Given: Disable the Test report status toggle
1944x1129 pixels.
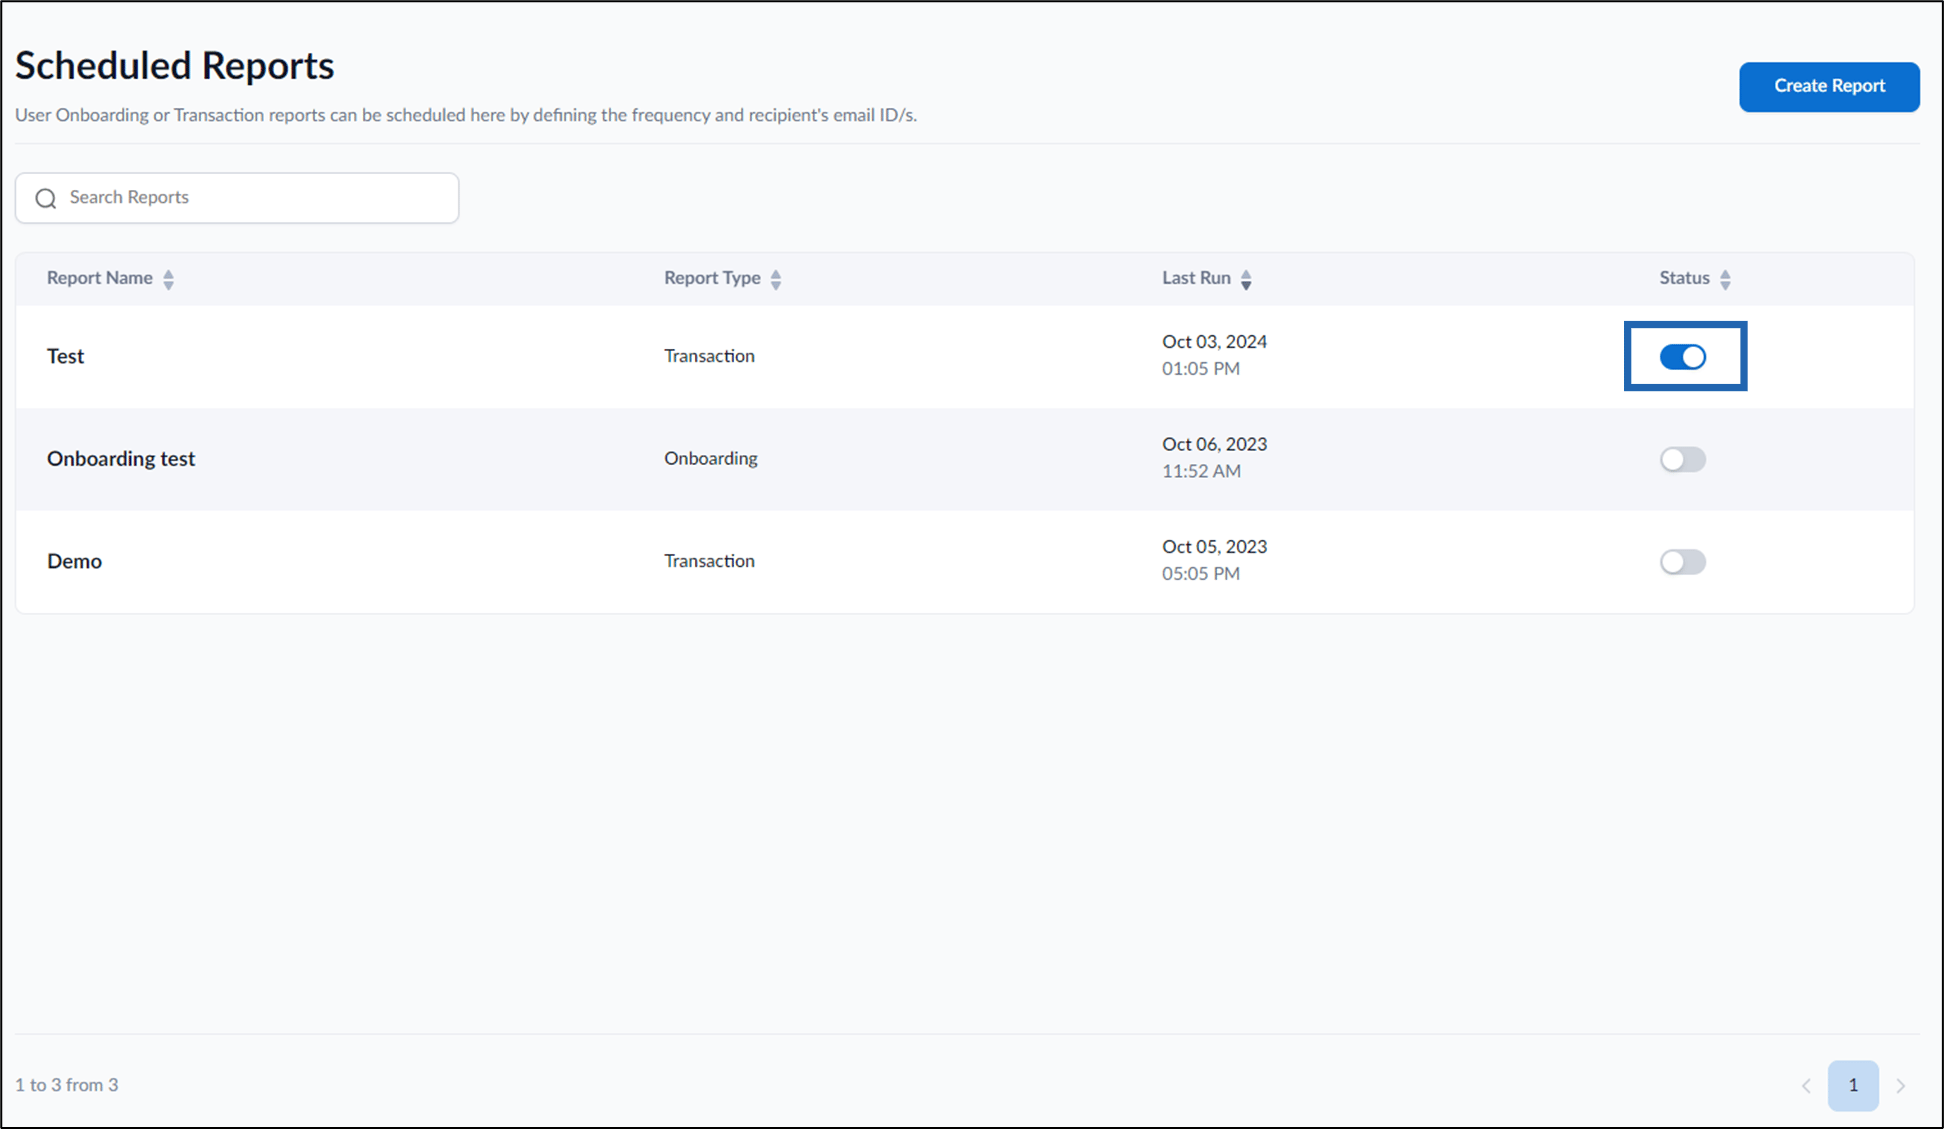Looking at the screenshot, I should [x=1683, y=357].
